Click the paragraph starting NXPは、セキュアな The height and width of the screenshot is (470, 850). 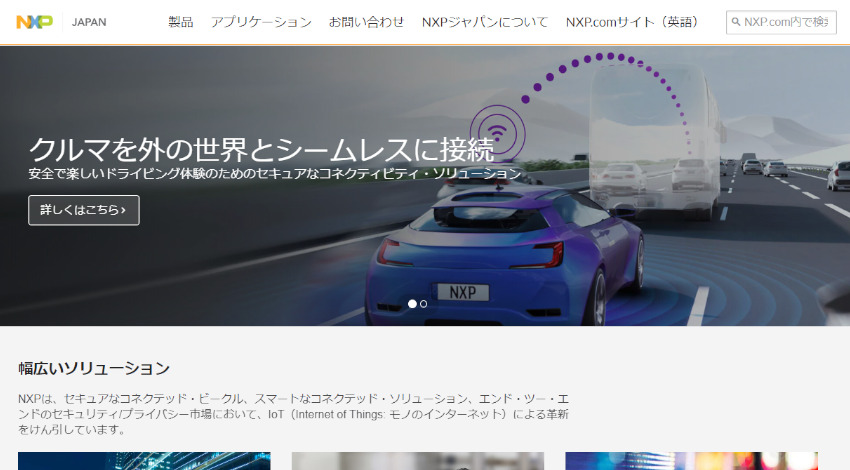[x=293, y=414]
